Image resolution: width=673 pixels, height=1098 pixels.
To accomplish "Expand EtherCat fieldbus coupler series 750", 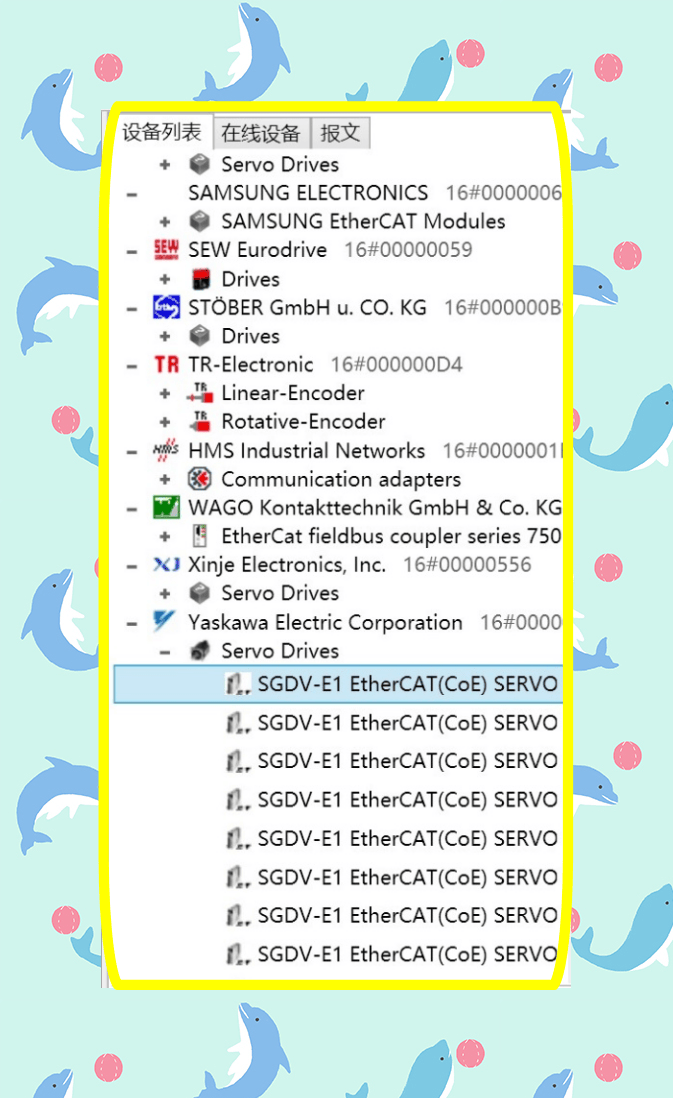I will click(x=165, y=537).
